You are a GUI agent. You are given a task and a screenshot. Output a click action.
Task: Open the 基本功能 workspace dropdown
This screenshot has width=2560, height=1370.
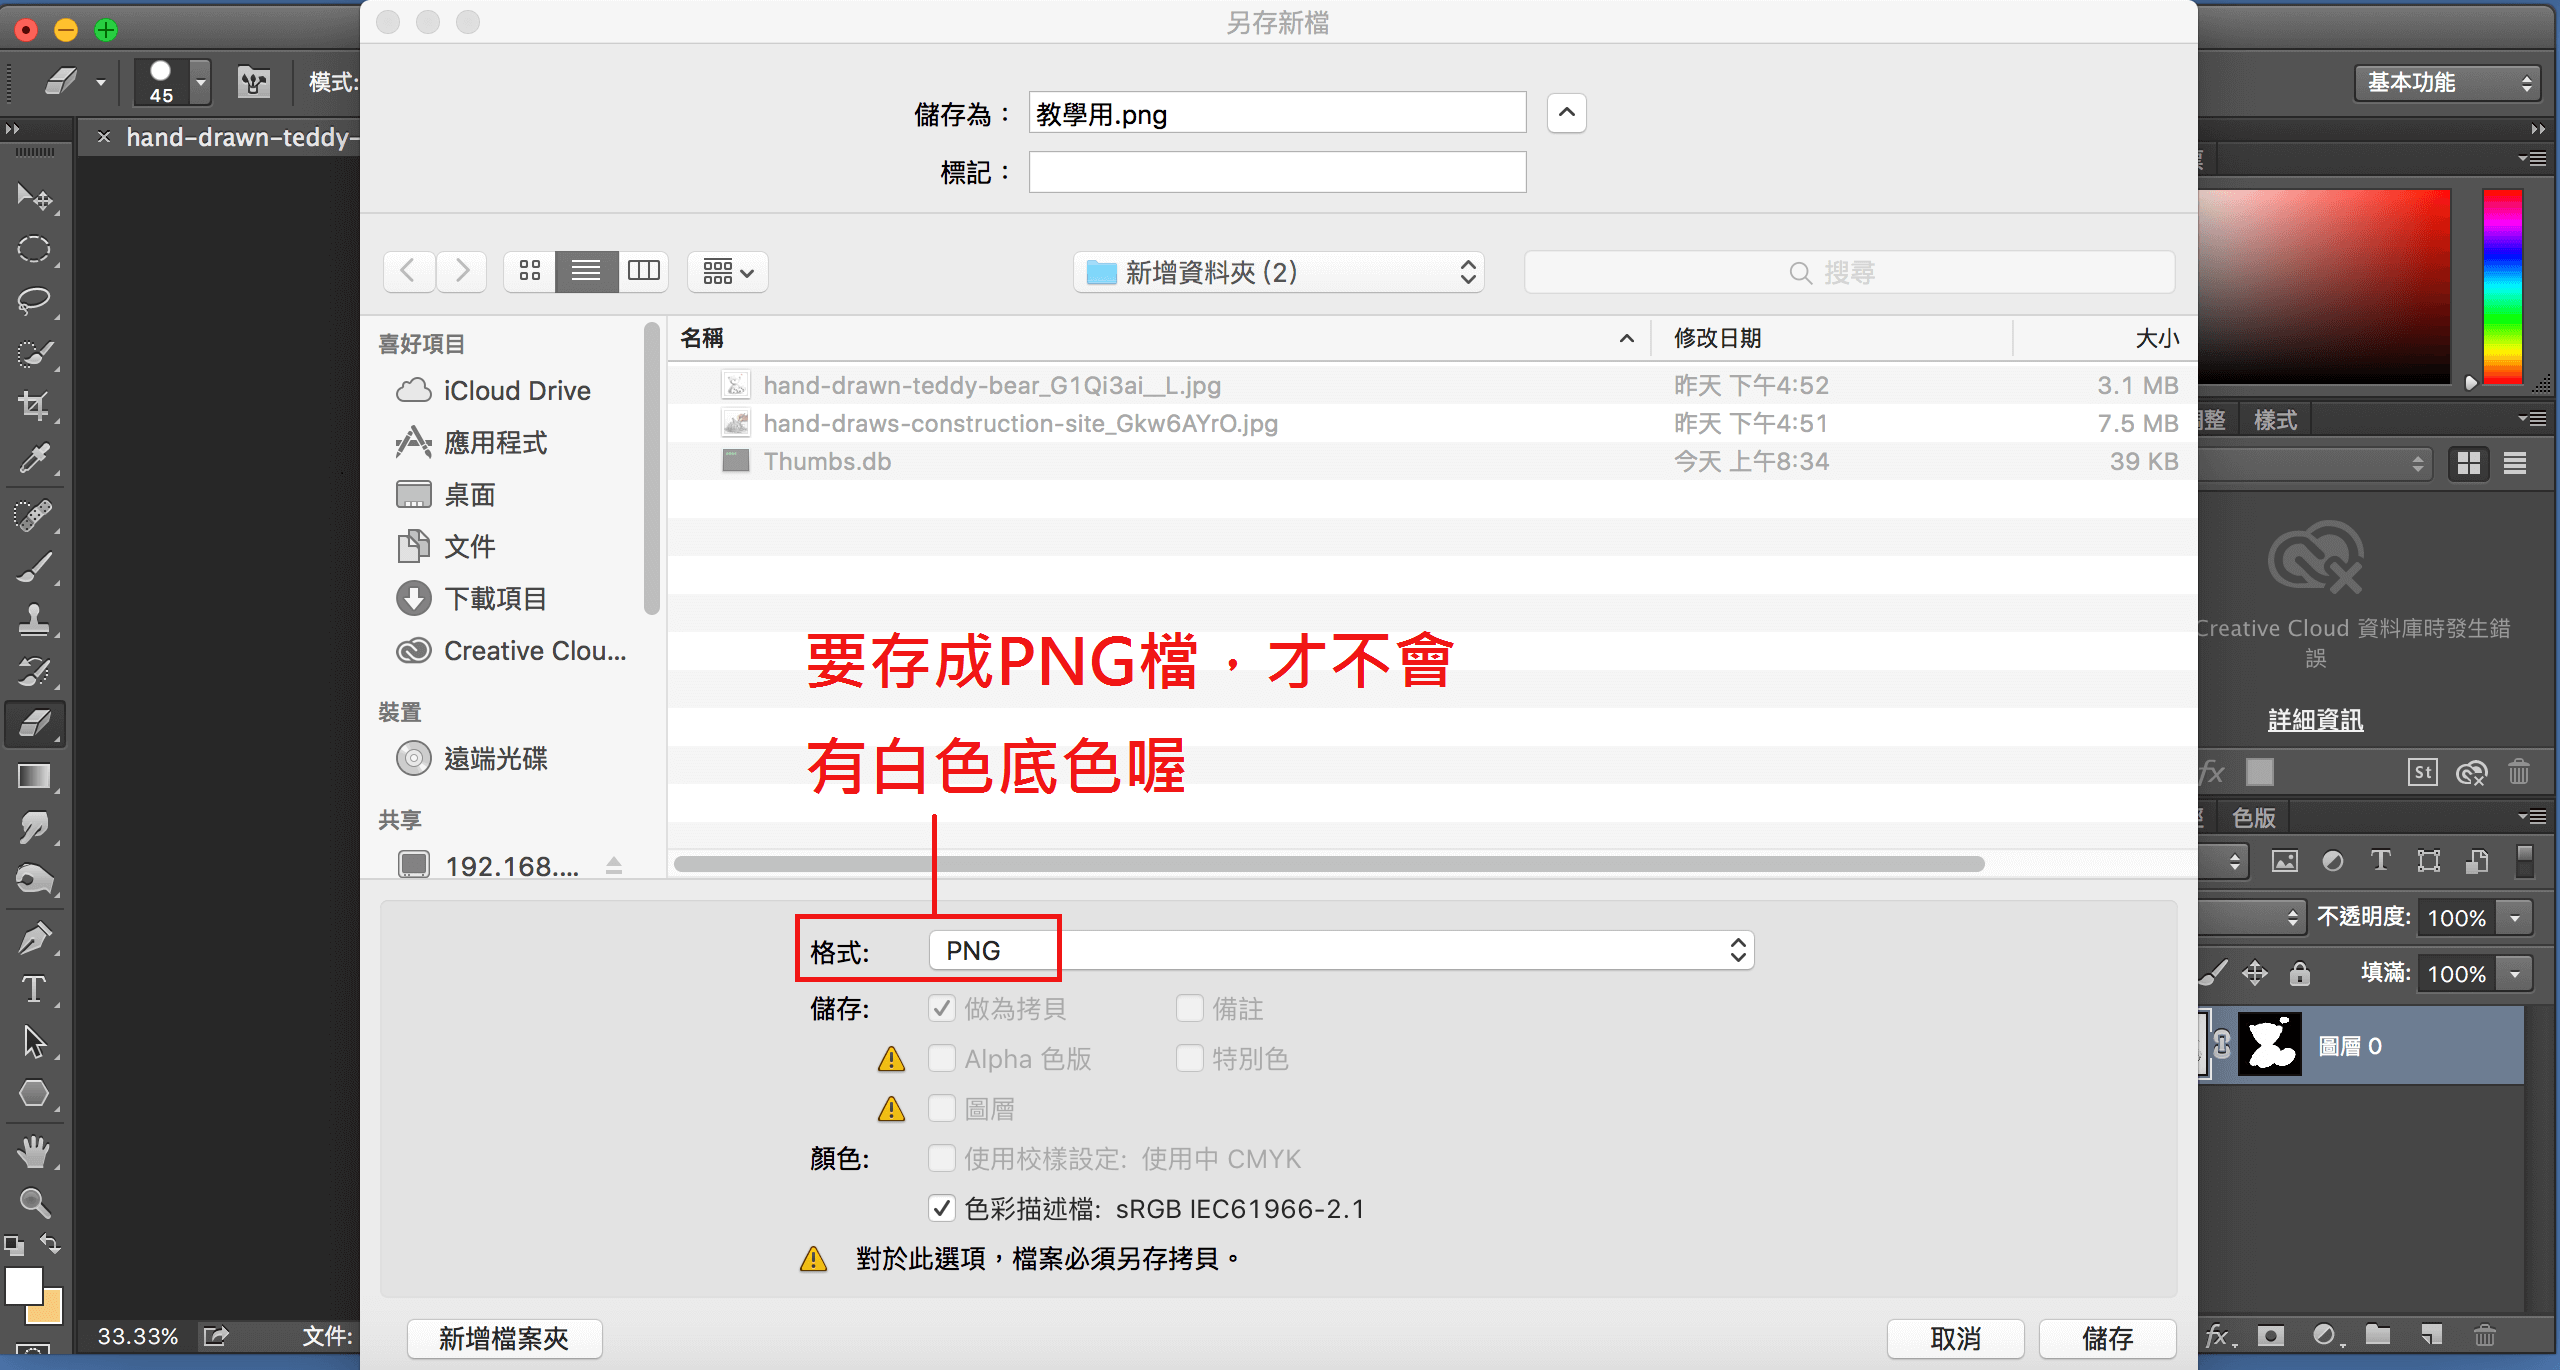coord(2446,83)
